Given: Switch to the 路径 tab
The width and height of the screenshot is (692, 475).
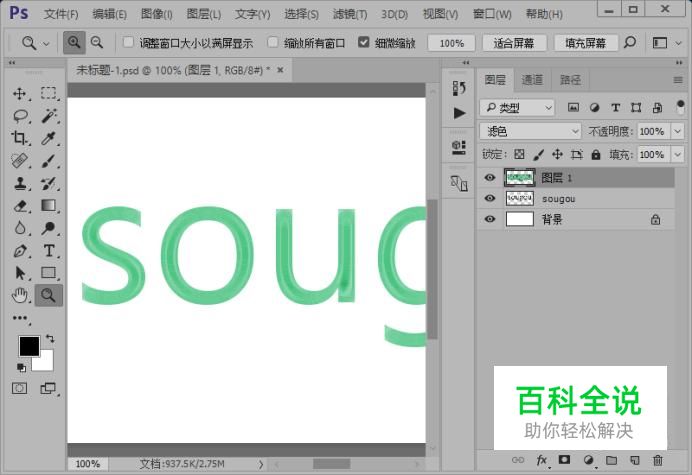Looking at the screenshot, I should [x=570, y=80].
